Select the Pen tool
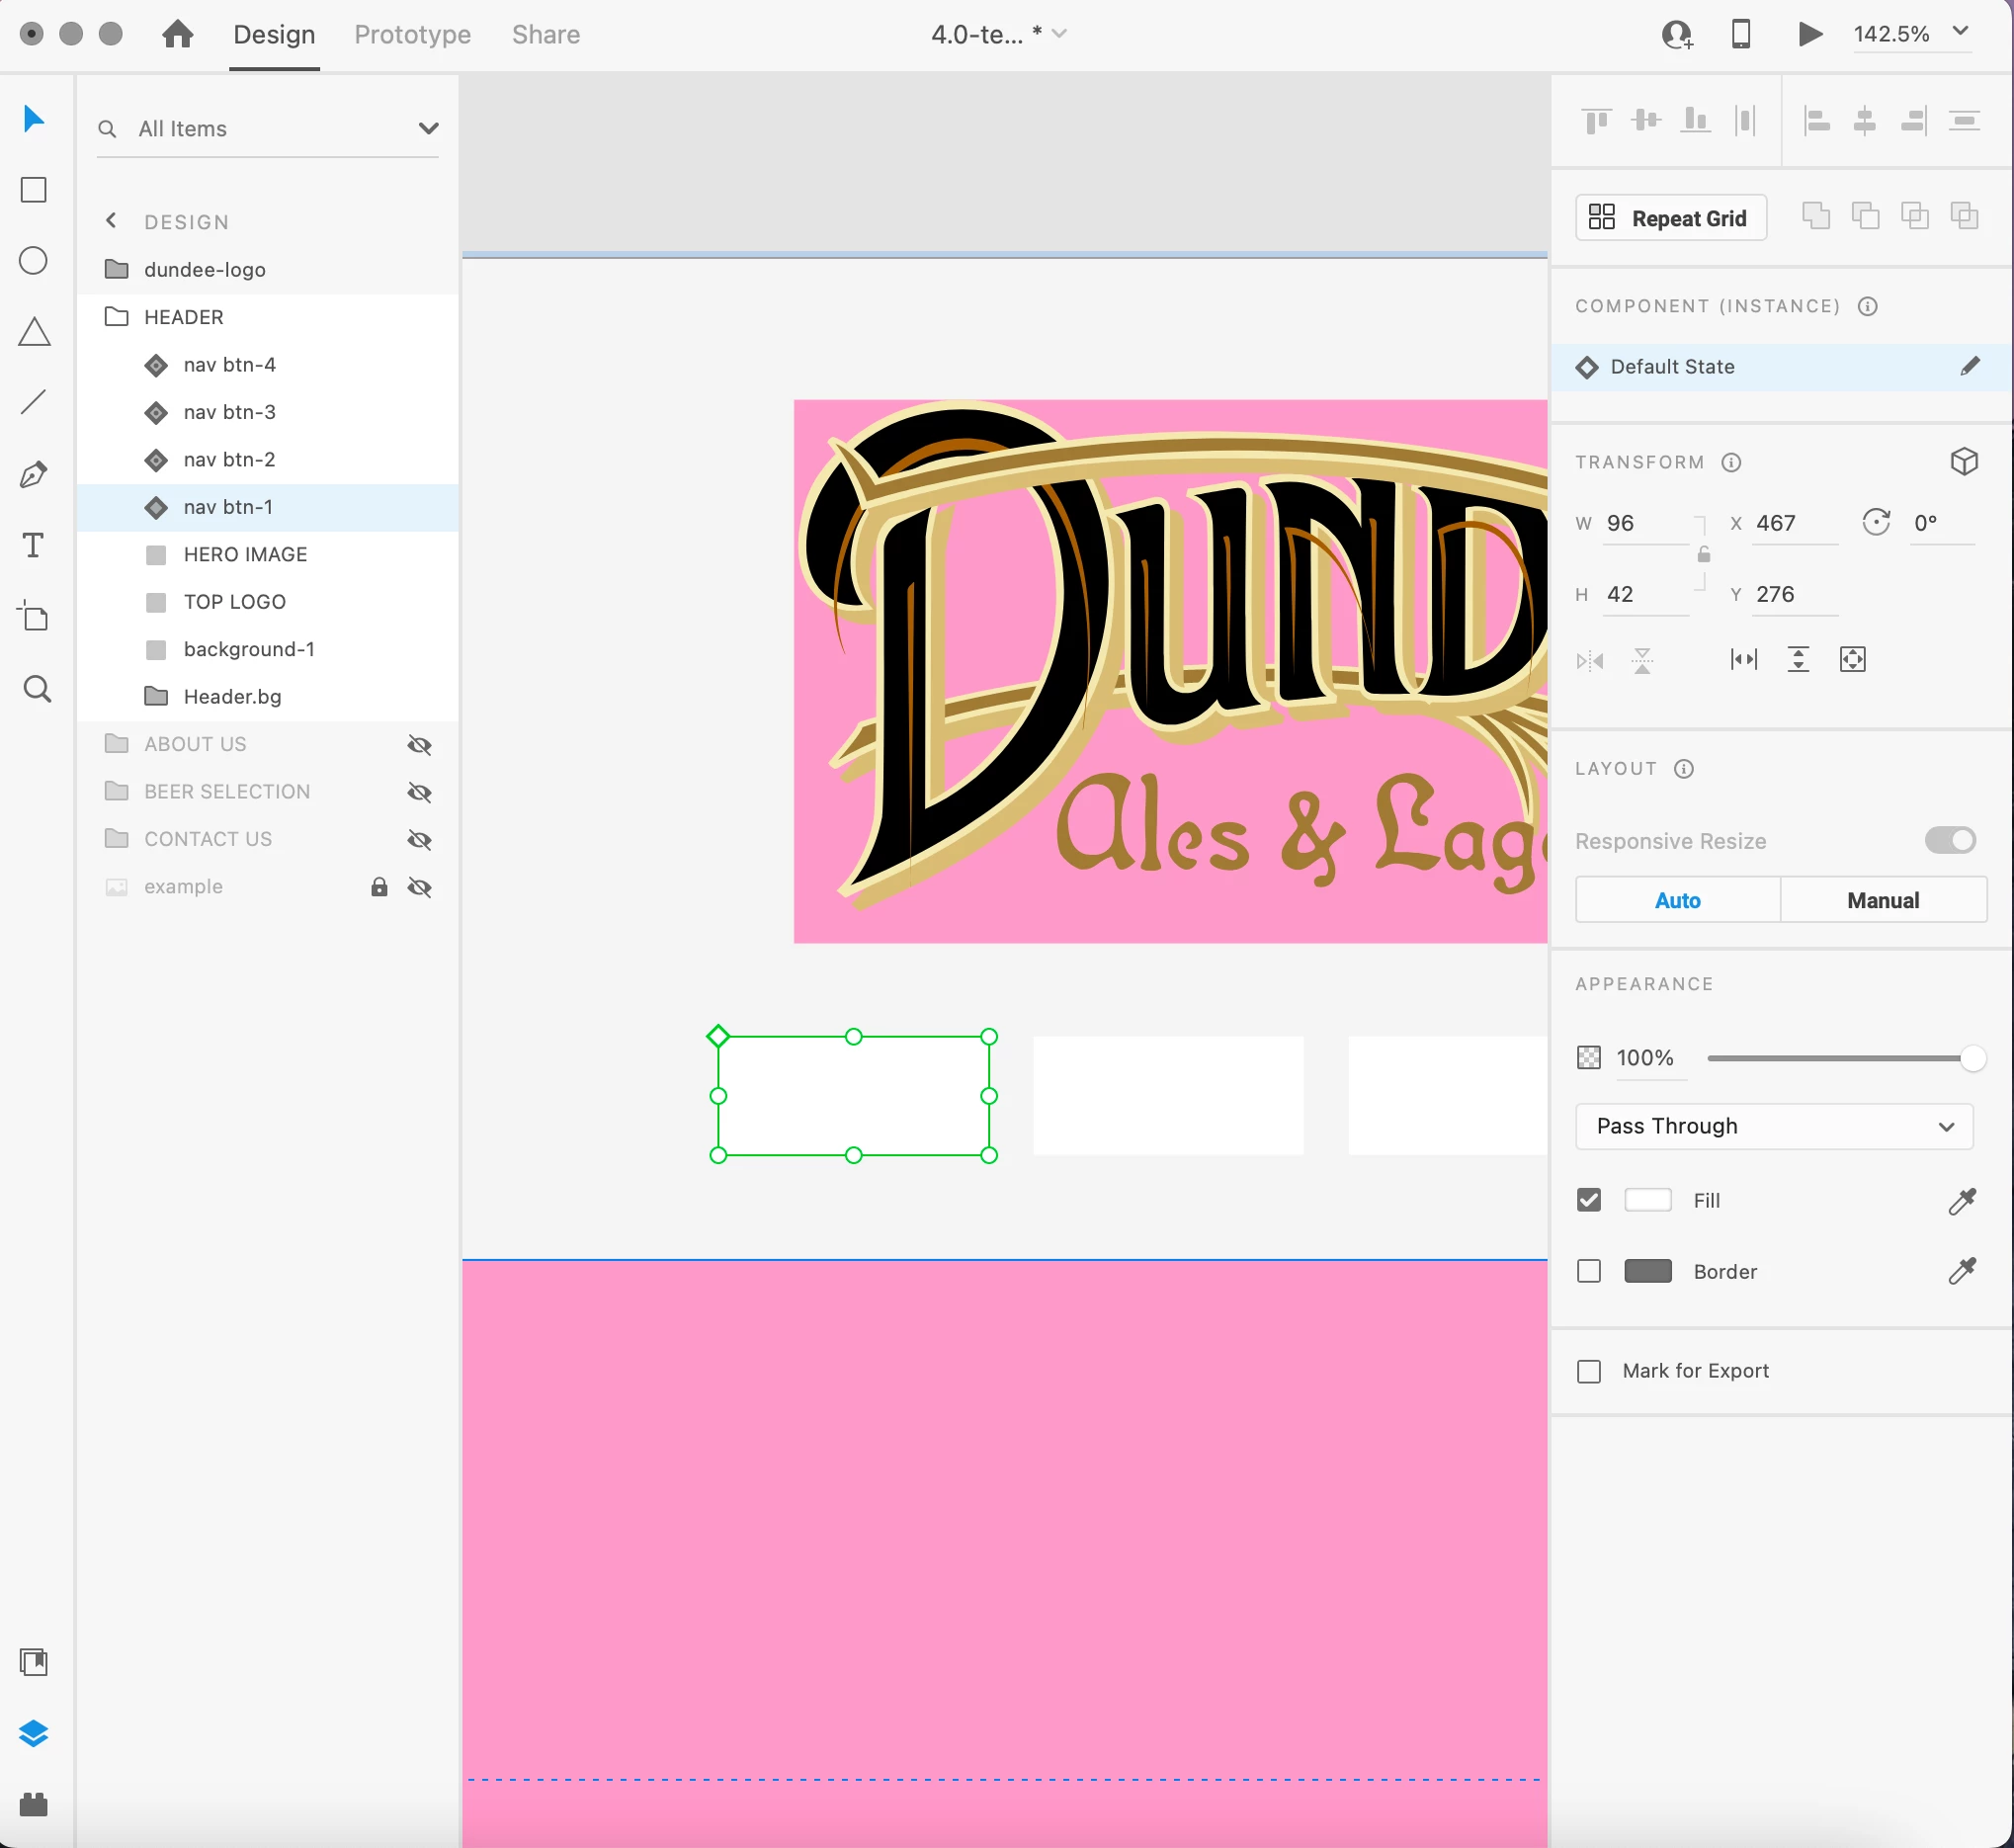Viewport: 2014px width, 1848px height. (x=34, y=474)
